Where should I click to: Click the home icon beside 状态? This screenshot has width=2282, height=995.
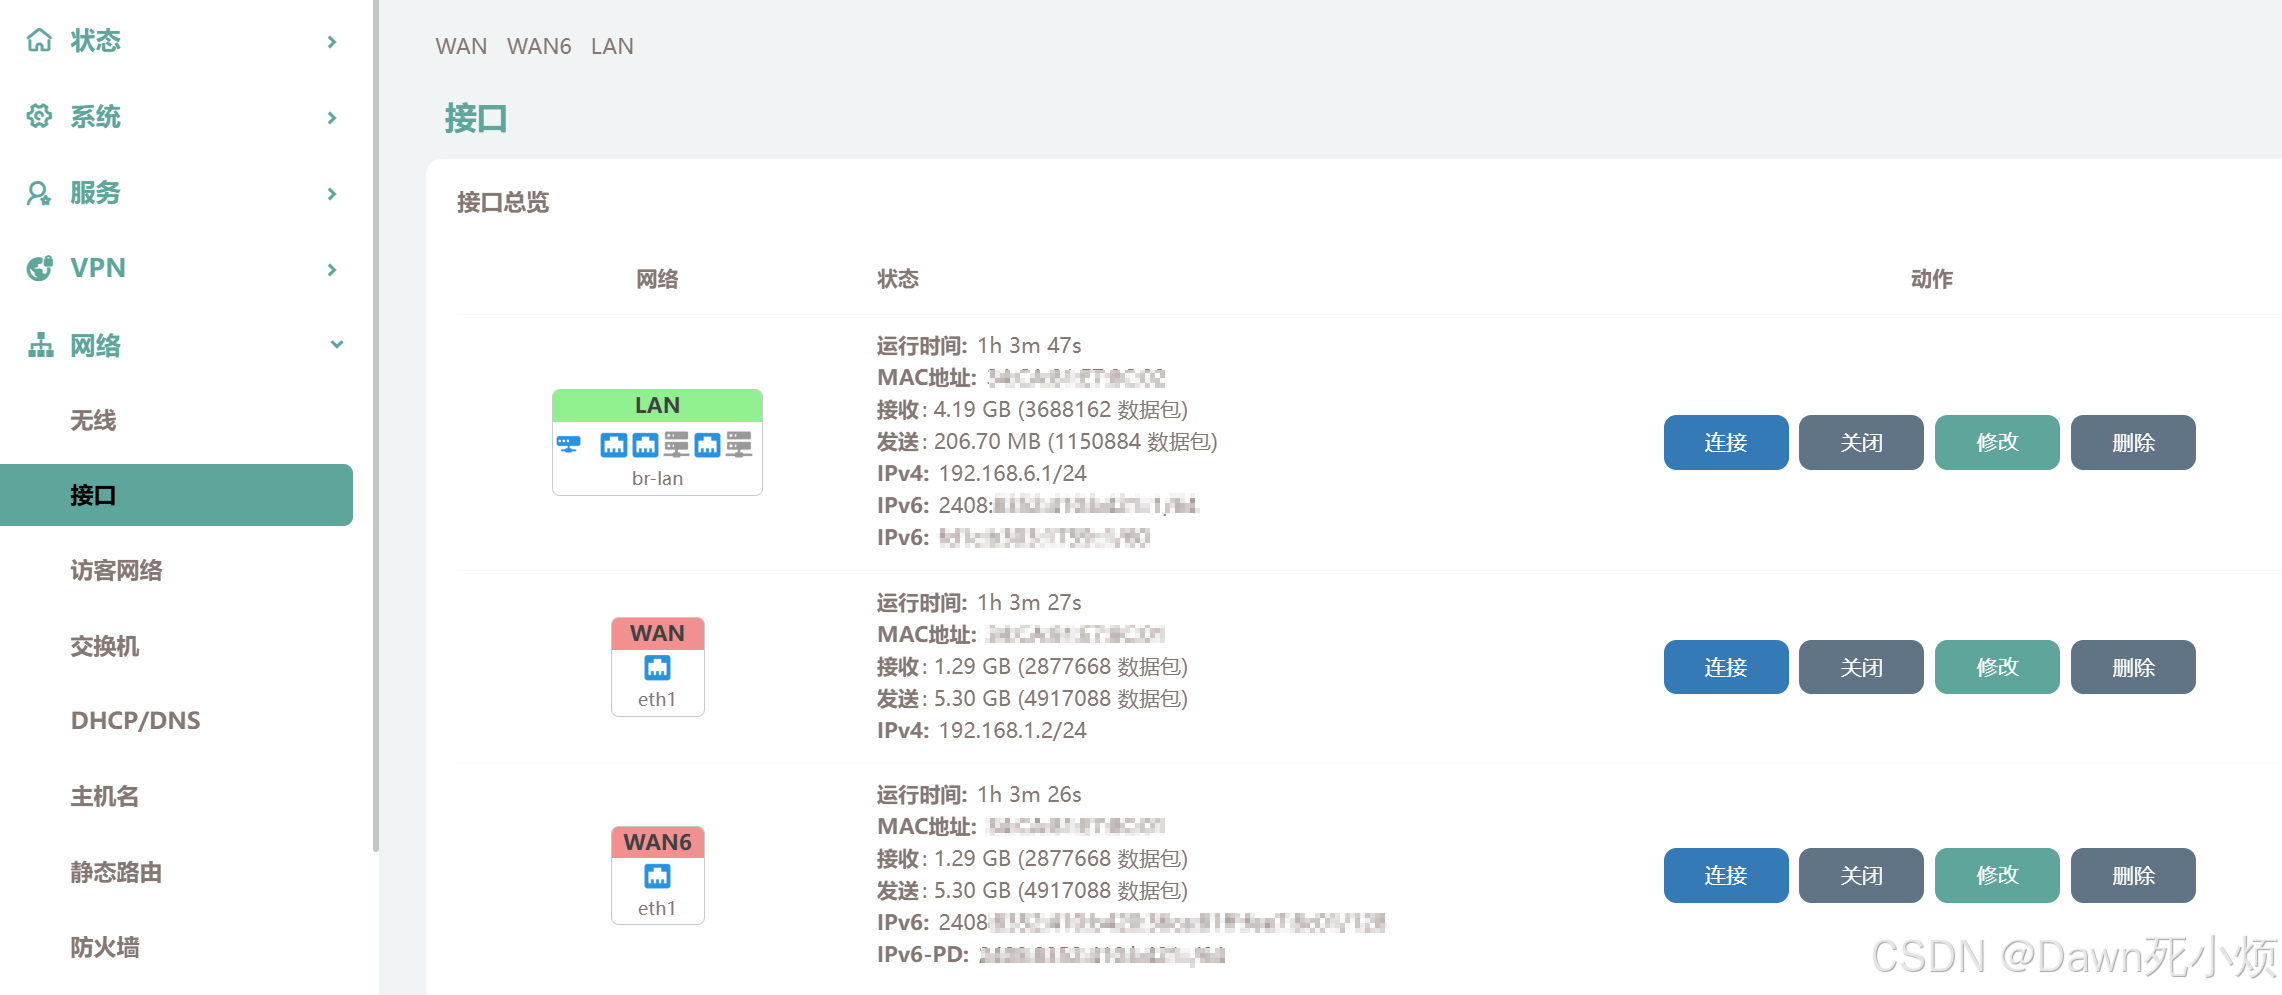click(x=39, y=41)
